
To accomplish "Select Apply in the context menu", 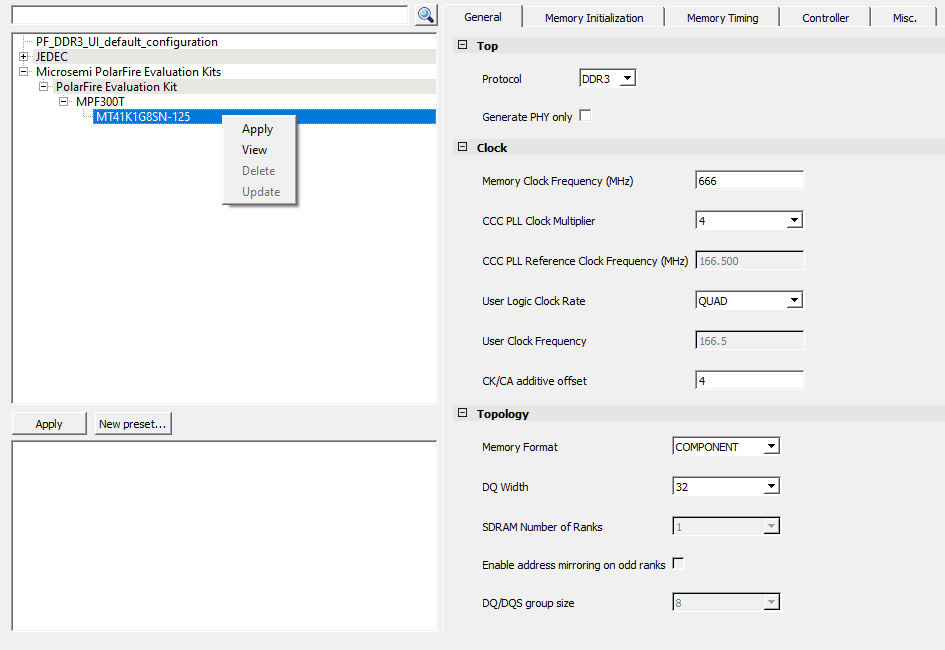I will pos(257,129).
